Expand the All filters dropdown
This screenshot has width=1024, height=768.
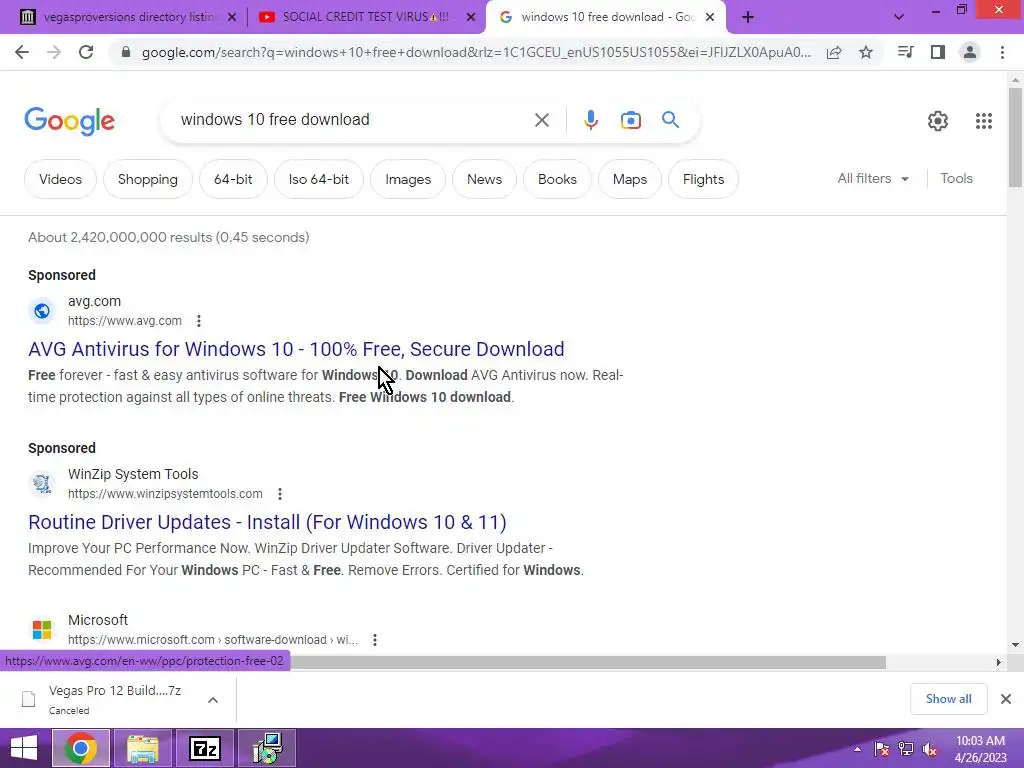[873, 178]
